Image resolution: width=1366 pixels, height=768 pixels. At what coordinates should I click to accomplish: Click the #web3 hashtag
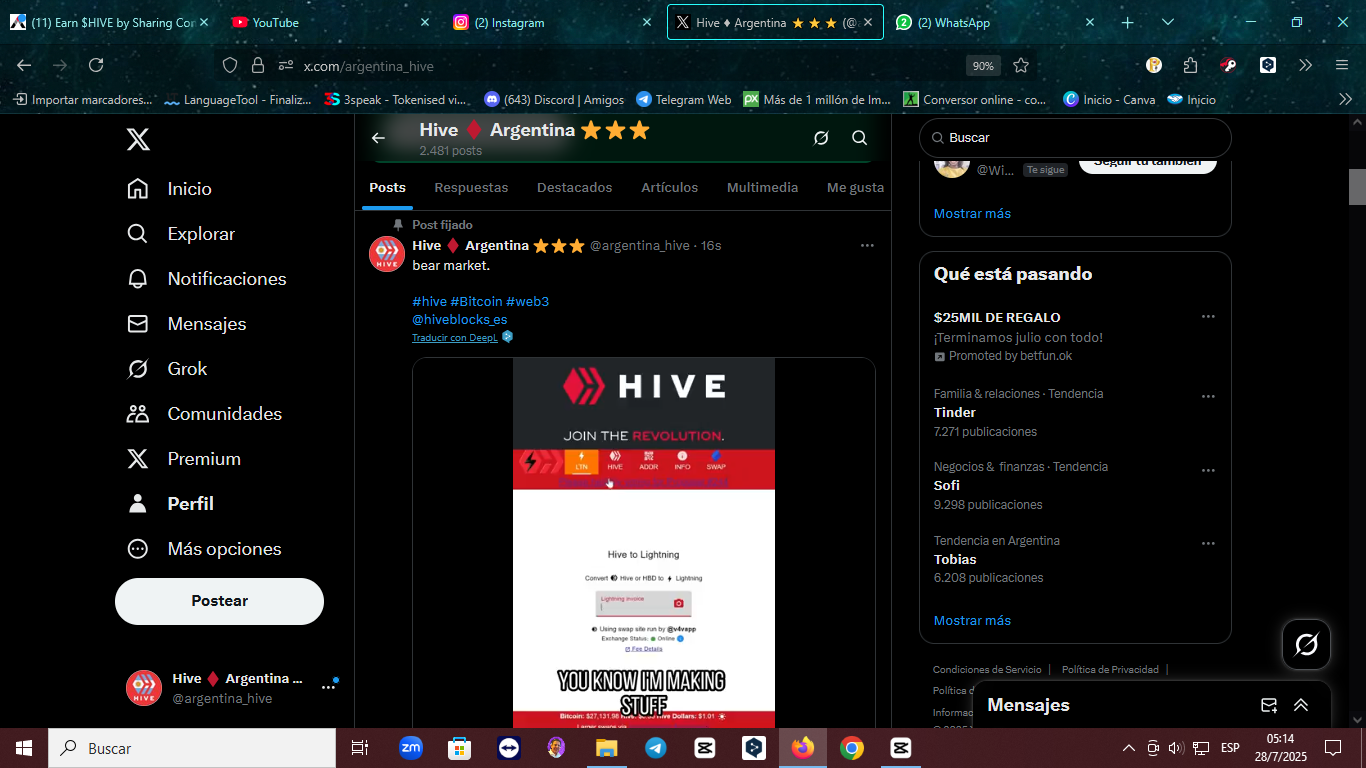527,301
